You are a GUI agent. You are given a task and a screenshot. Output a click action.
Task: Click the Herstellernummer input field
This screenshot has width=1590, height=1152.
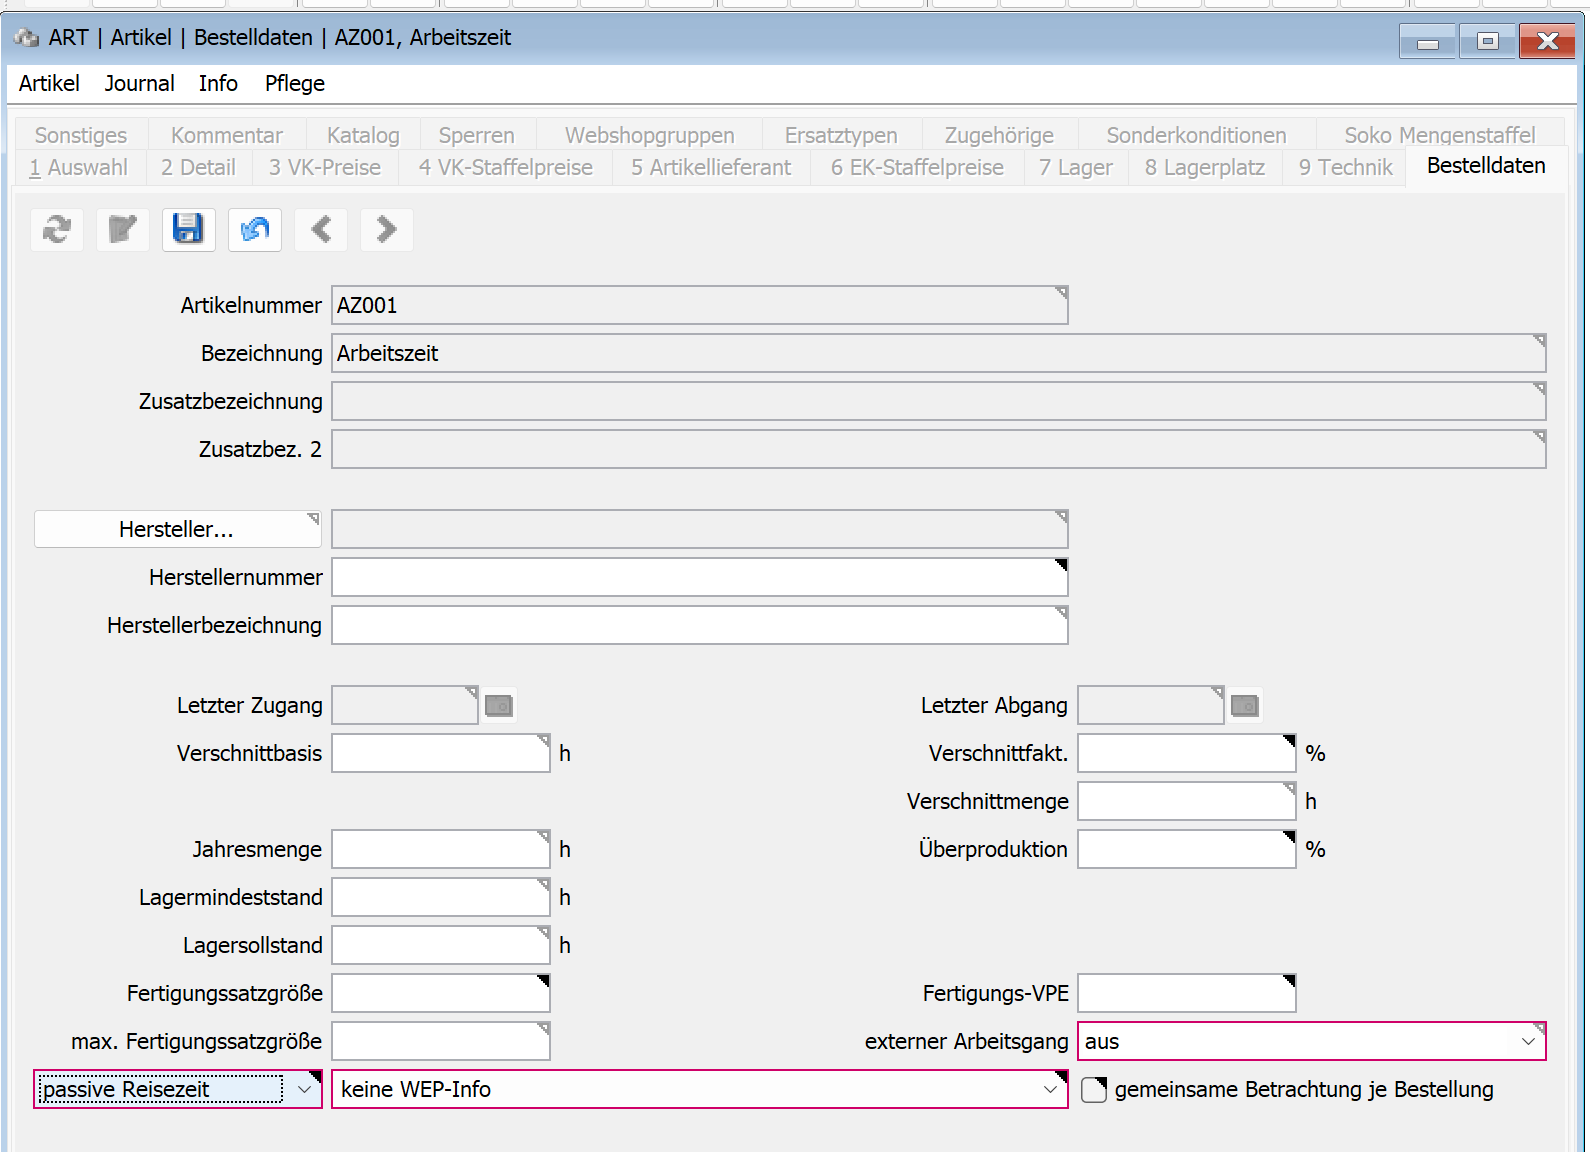point(699,578)
